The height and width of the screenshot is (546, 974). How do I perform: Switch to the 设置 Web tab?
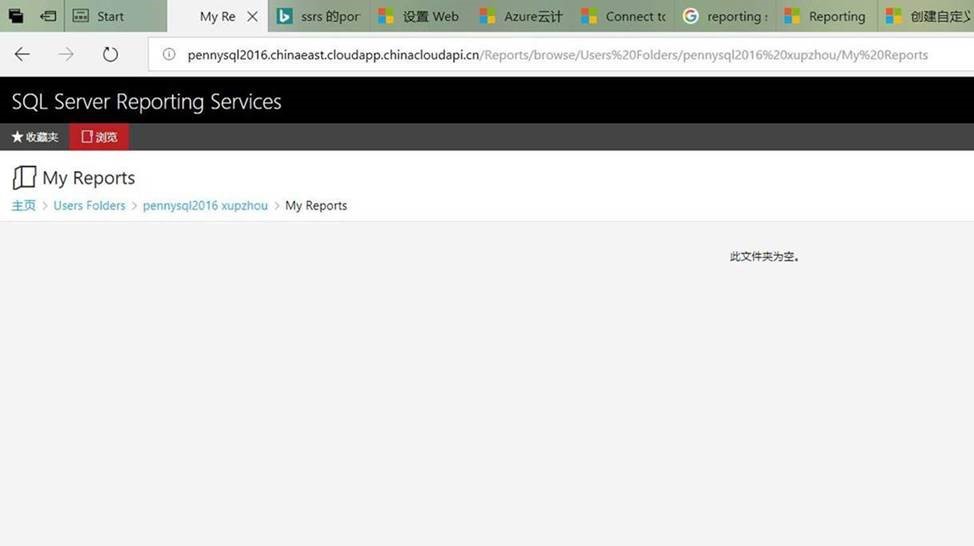420,16
